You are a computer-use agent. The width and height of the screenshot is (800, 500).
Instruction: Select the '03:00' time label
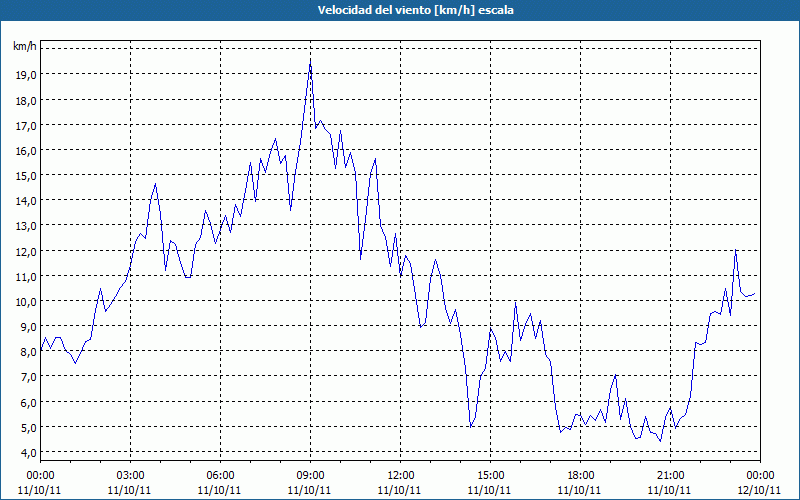[x=131, y=476]
